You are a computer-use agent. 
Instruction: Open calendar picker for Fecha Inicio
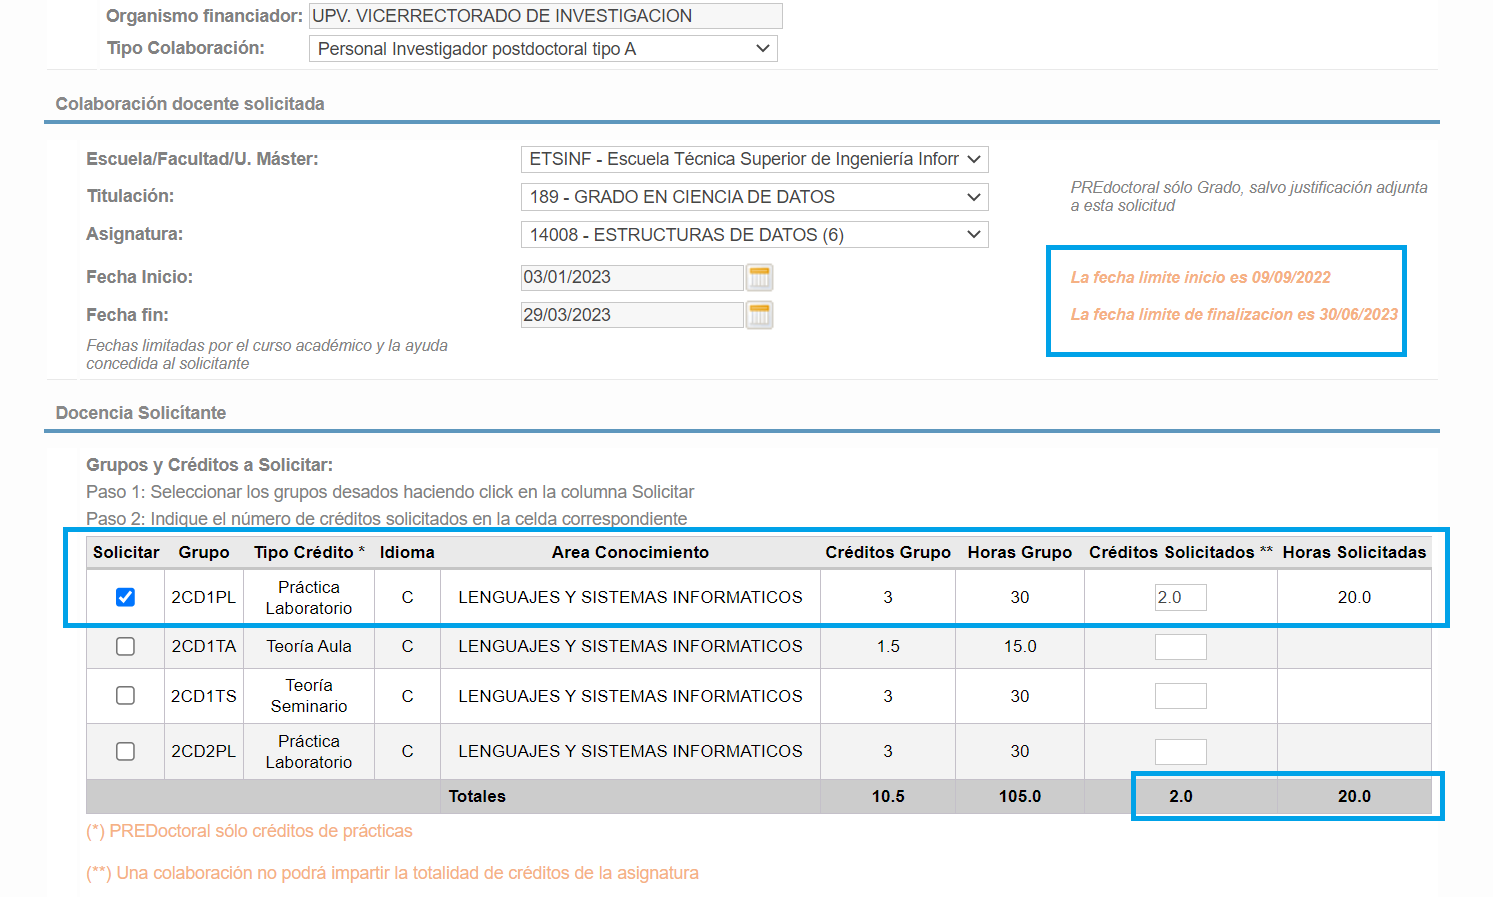click(x=759, y=277)
